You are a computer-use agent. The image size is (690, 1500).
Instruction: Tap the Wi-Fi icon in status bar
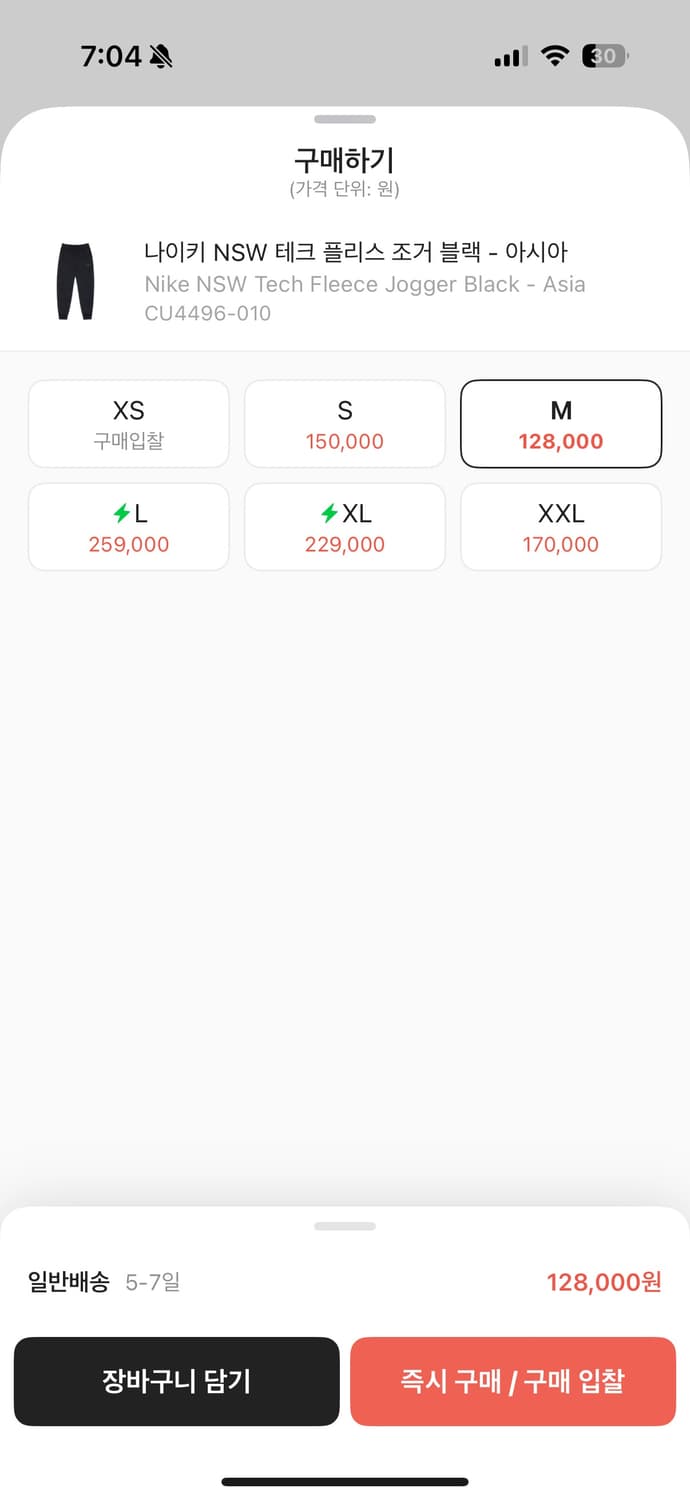tap(554, 56)
